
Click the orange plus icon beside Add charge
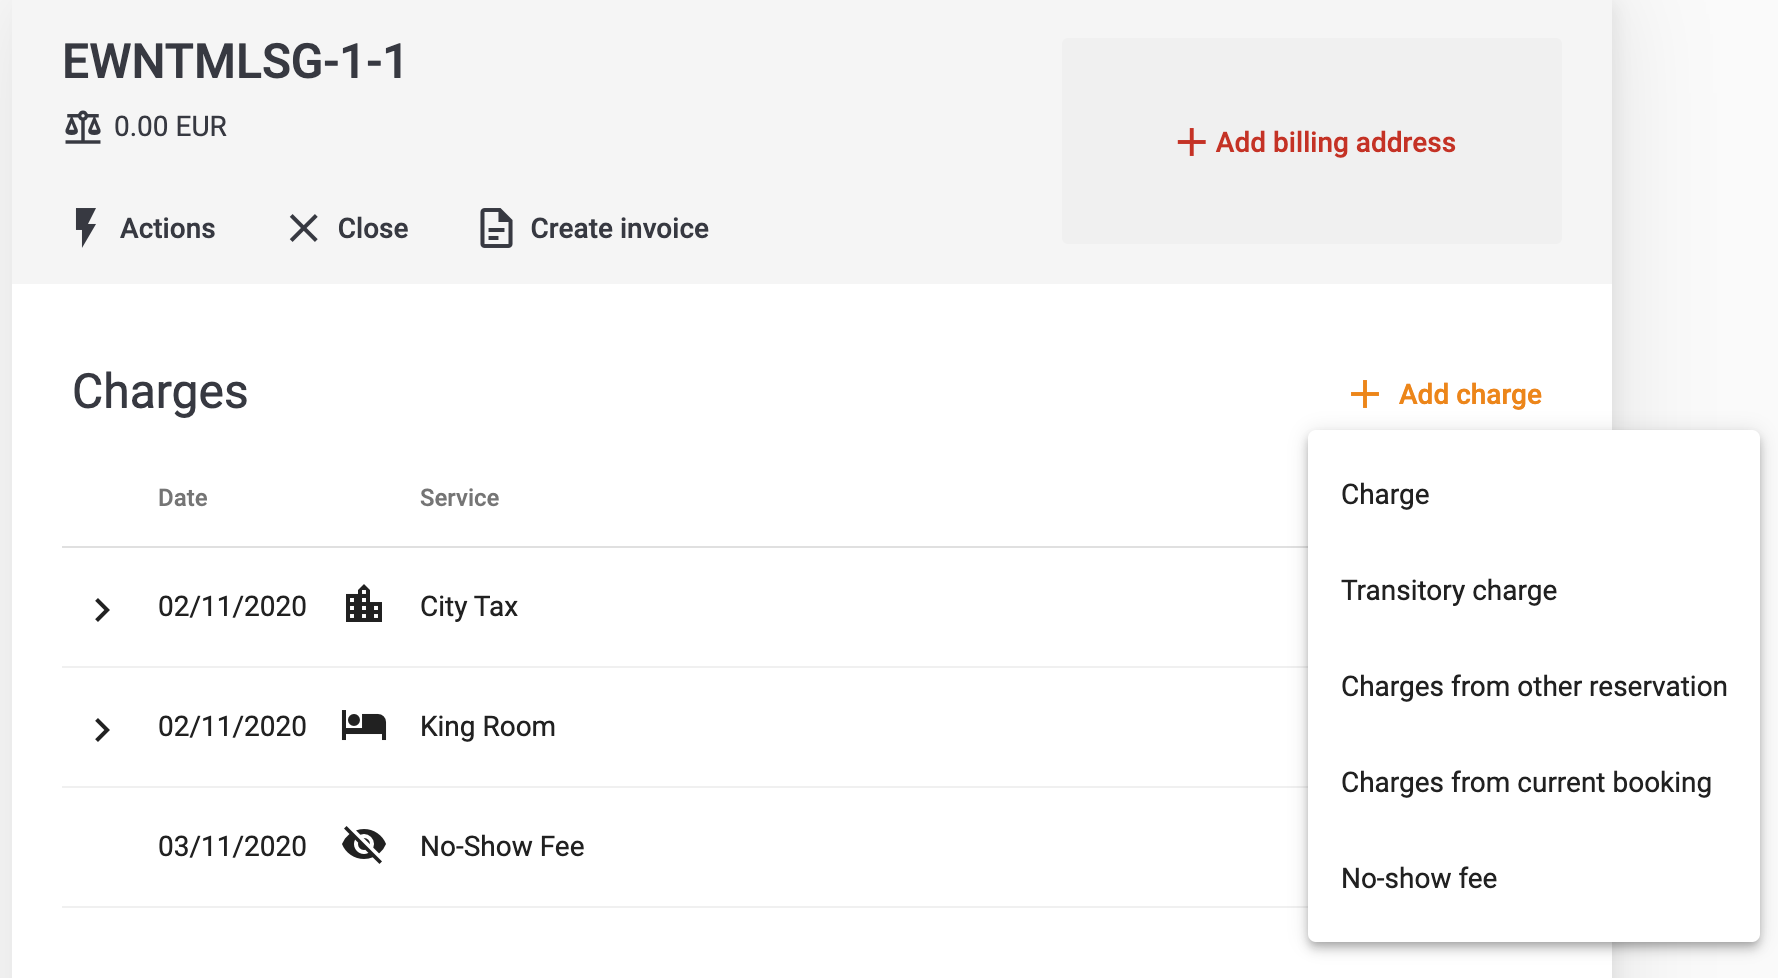tap(1365, 394)
